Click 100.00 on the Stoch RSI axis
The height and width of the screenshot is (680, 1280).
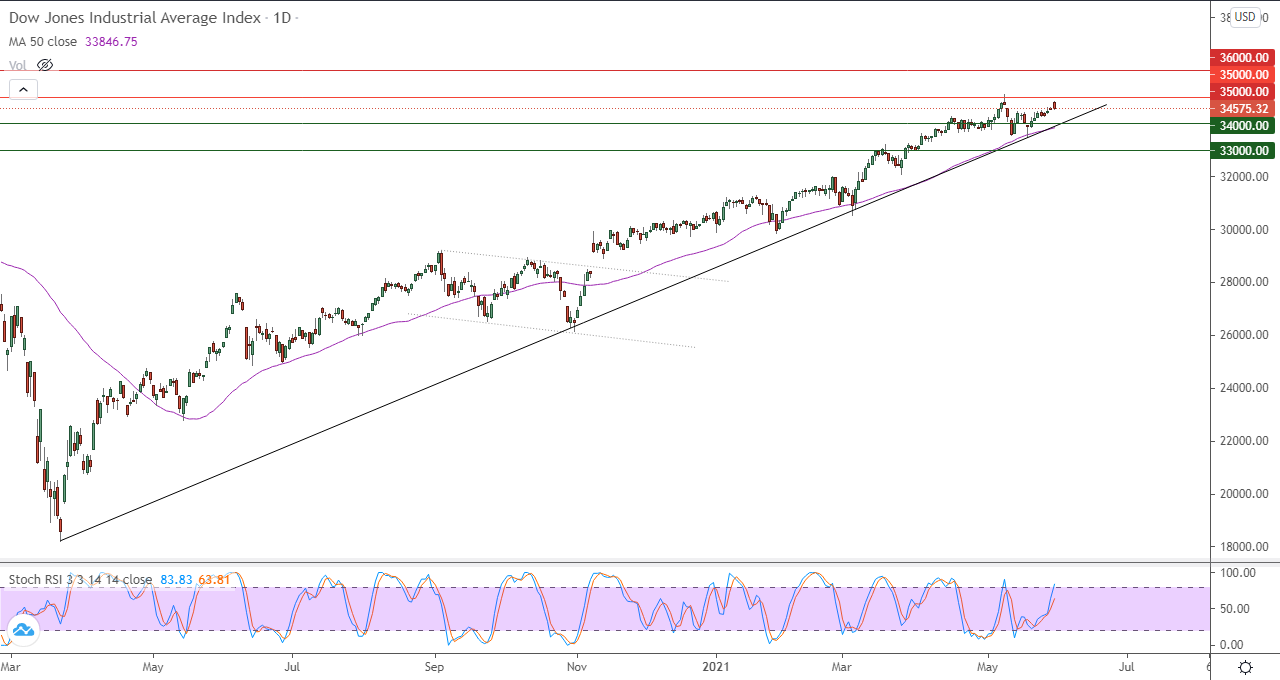[1238, 573]
